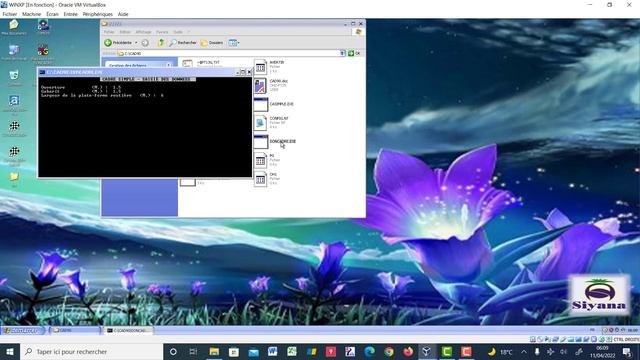Screen dimensions: 640x360
Task: Open the Entrée menu in VirtualBox
Action: click(x=70, y=14)
